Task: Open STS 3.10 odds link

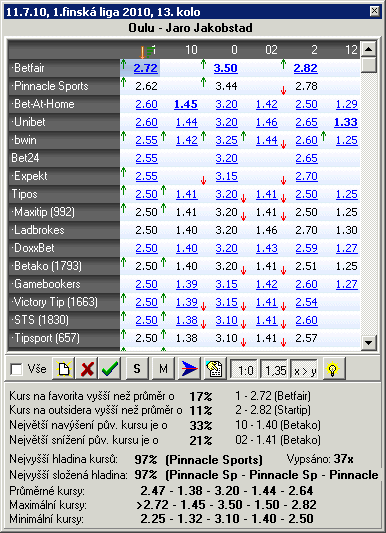Action: tap(226, 320)
